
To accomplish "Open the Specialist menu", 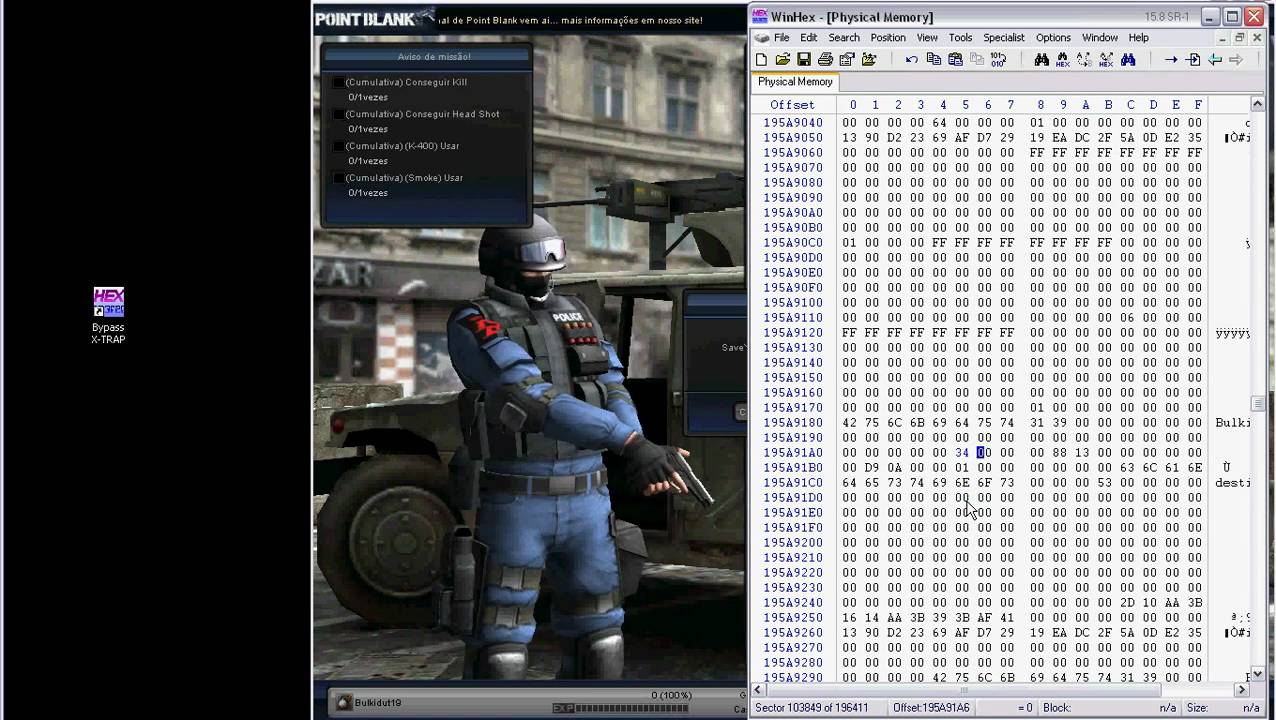I will (x=1004, y=38).
